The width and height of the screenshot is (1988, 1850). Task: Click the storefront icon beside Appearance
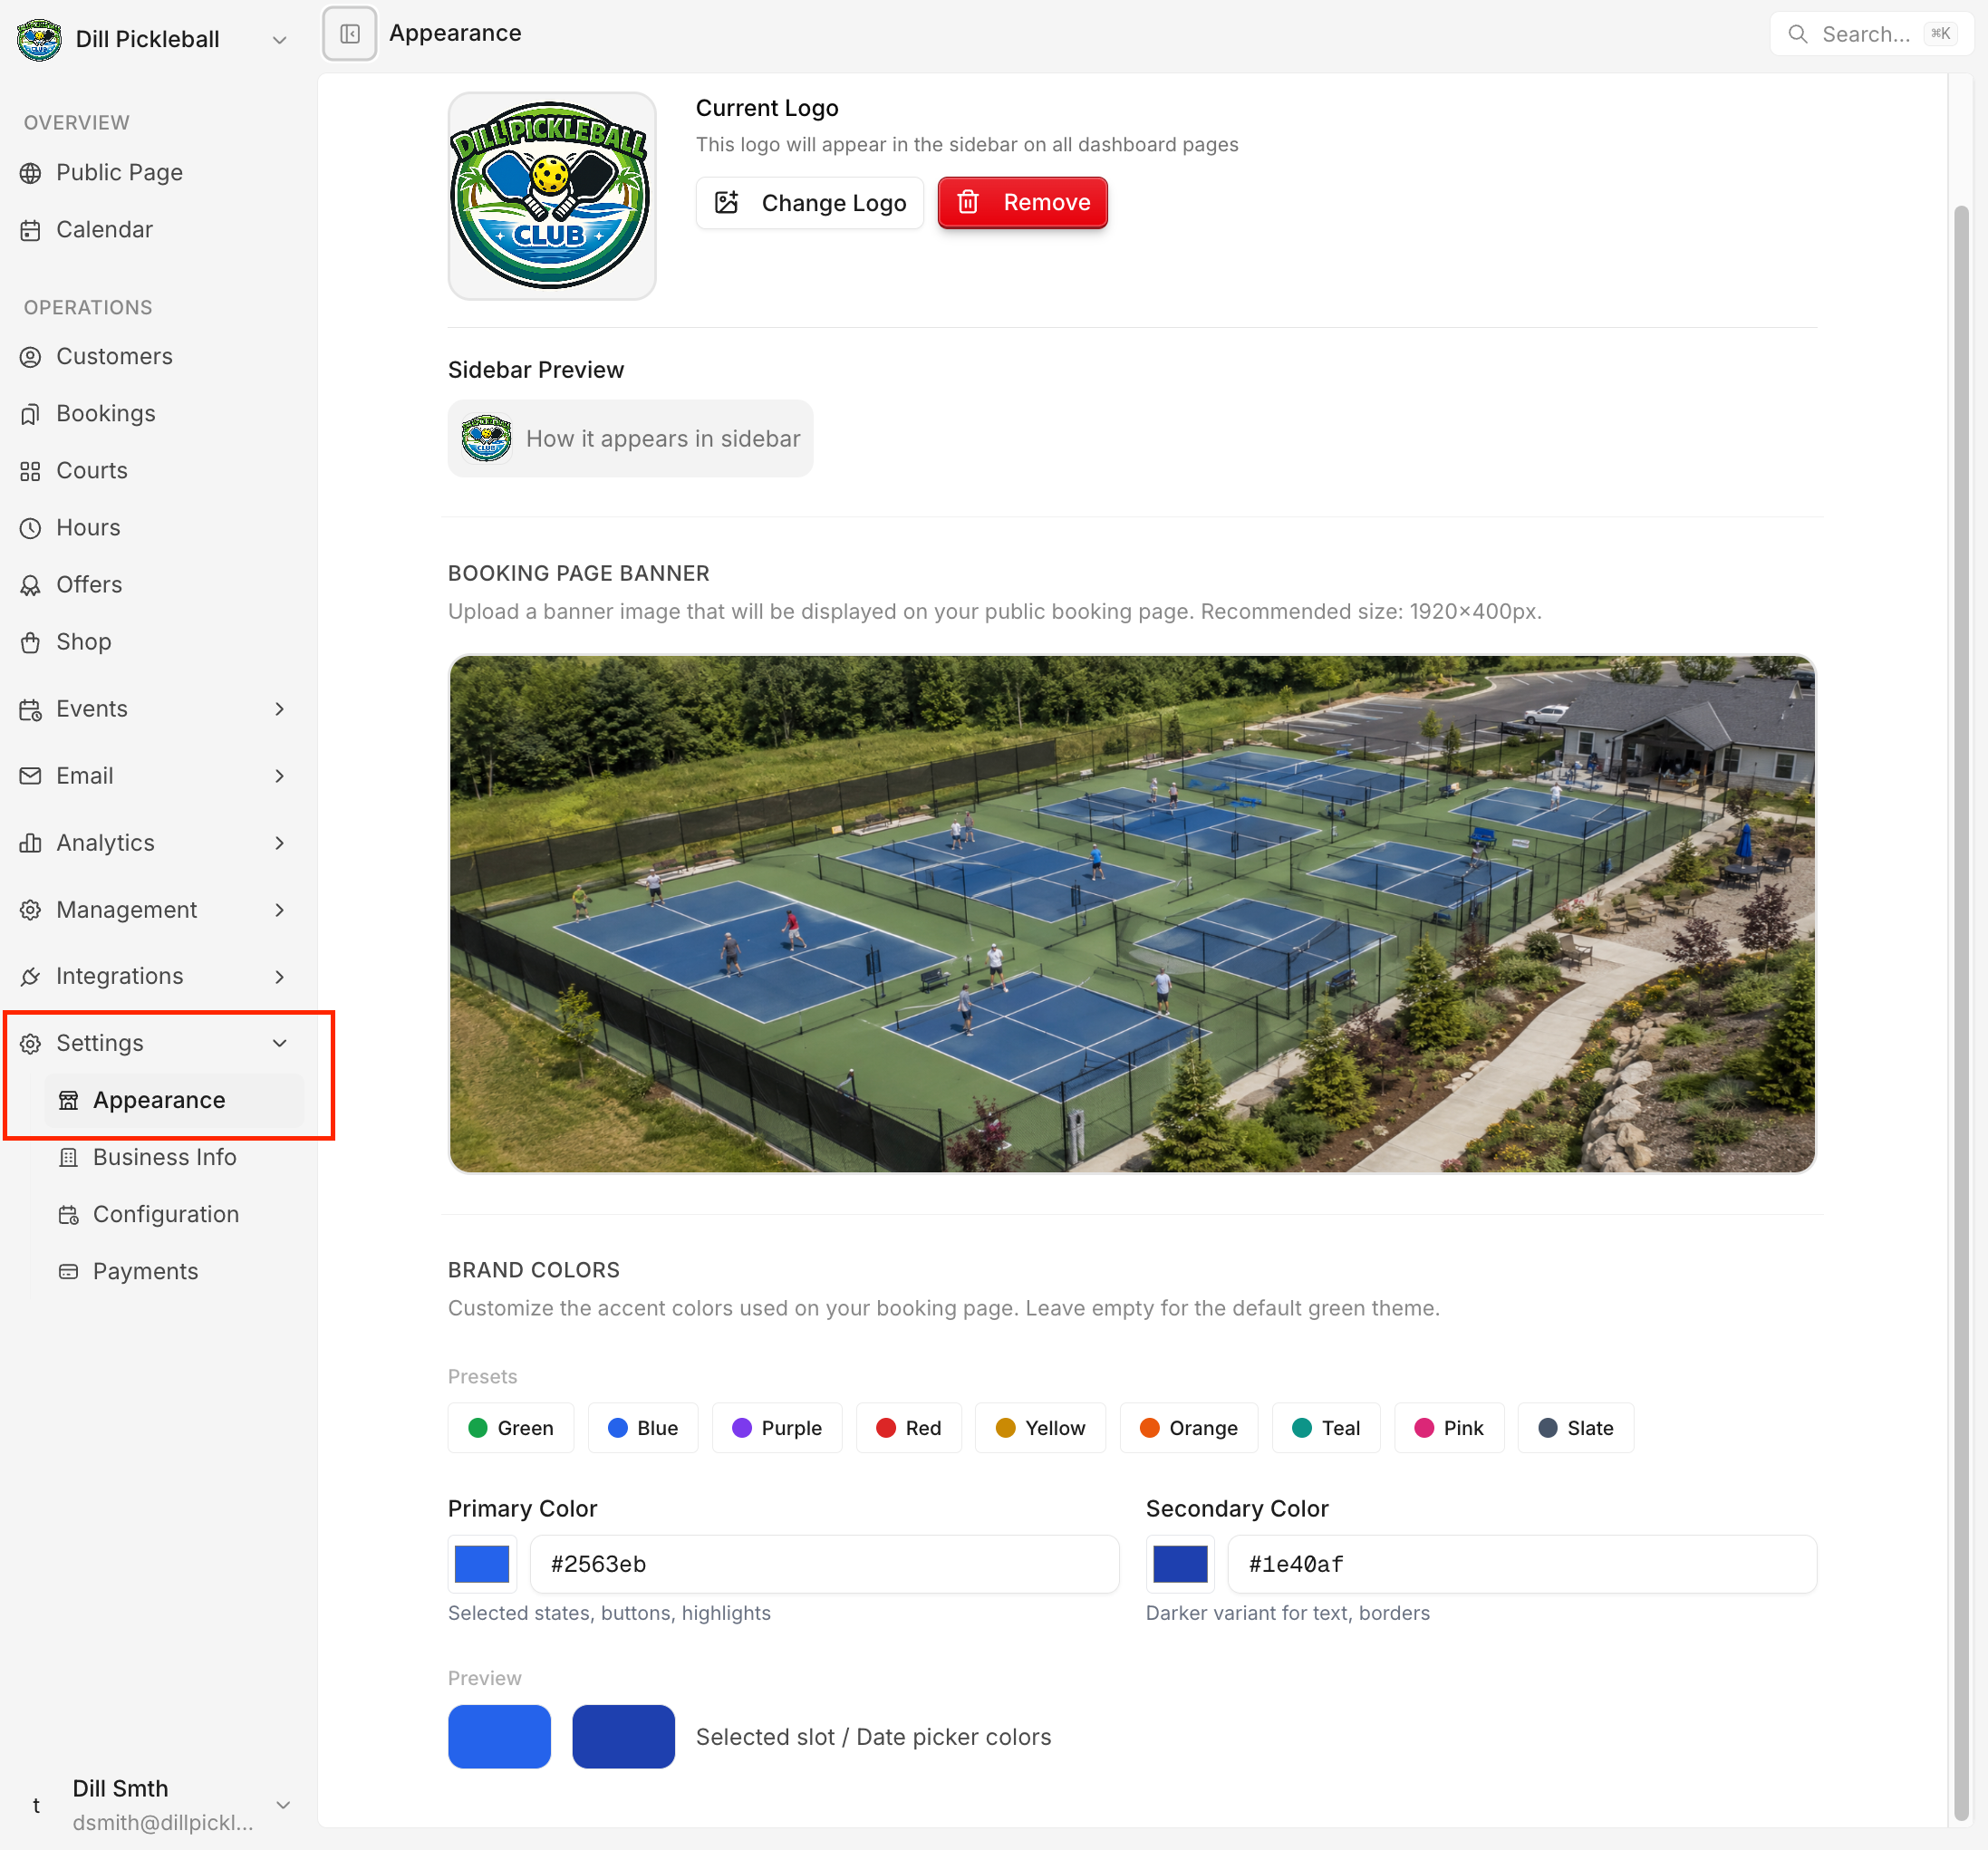(x=68, y=1101)
